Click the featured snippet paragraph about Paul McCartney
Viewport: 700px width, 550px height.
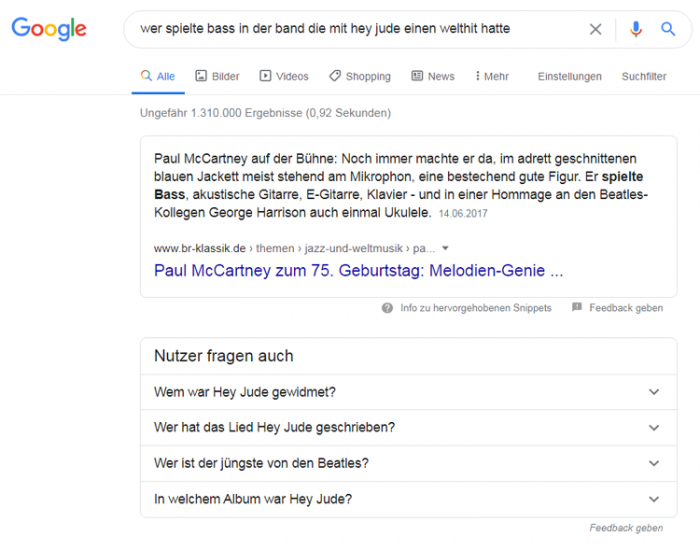click(x=400, y=185)
